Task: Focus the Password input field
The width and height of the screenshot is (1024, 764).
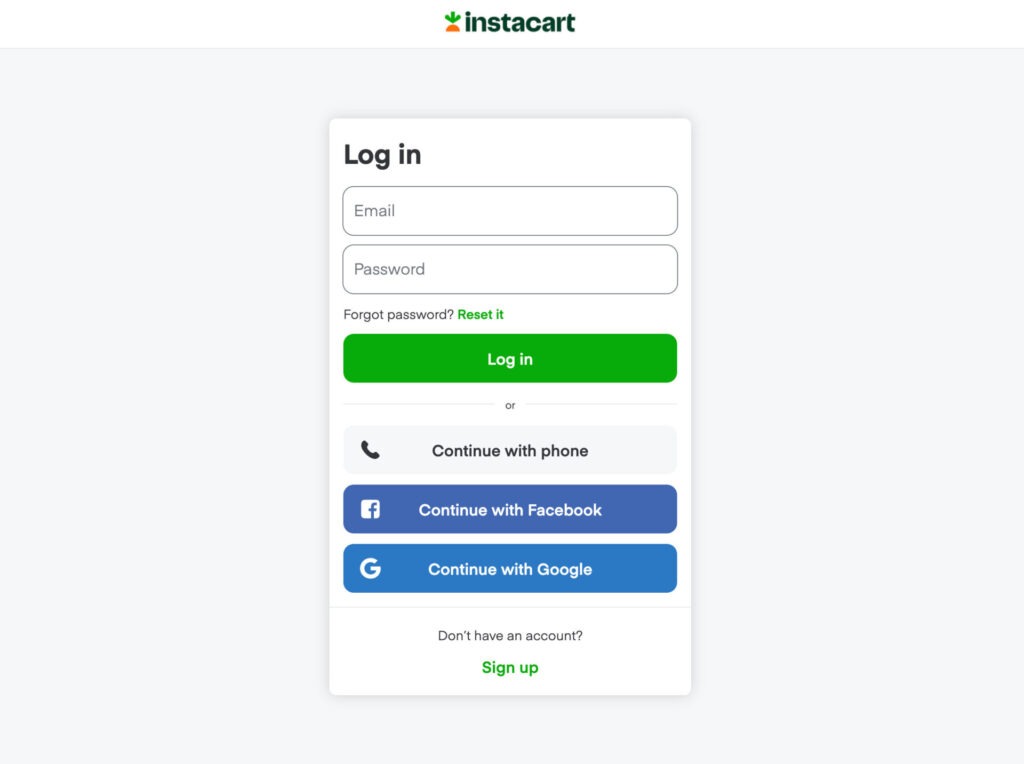Action: click(510, 269)
